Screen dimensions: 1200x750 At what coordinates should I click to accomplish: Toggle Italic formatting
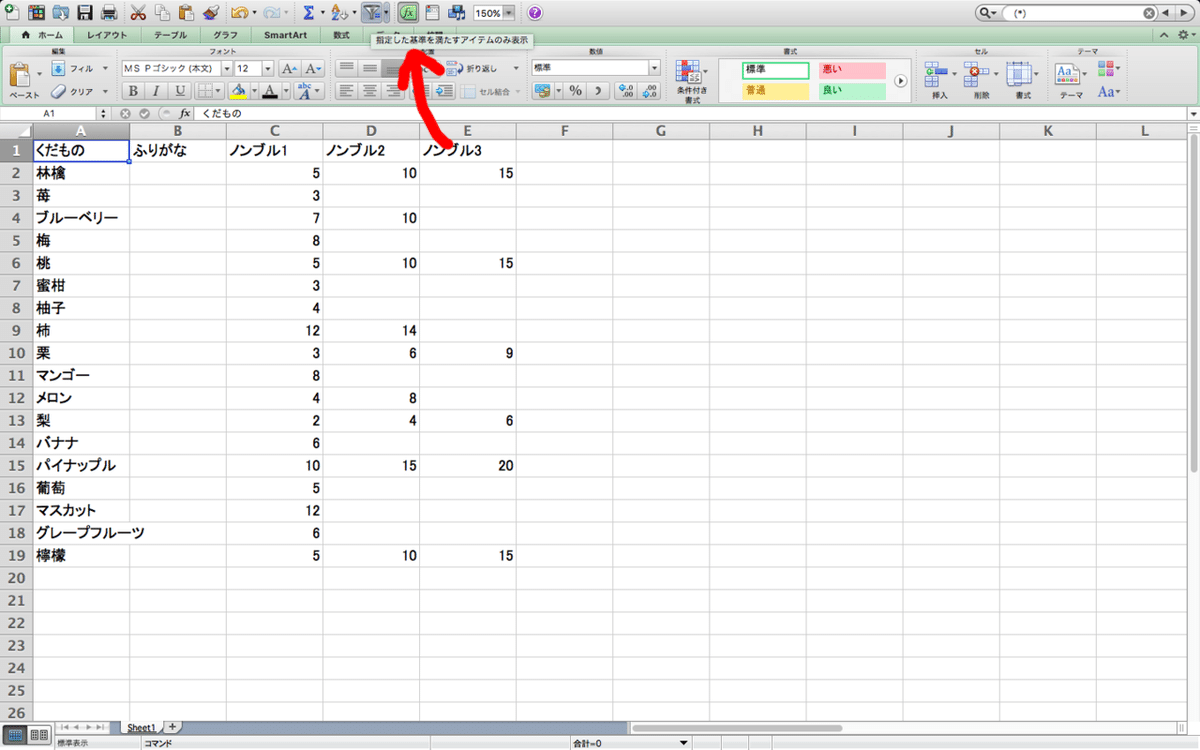[156, 91]
